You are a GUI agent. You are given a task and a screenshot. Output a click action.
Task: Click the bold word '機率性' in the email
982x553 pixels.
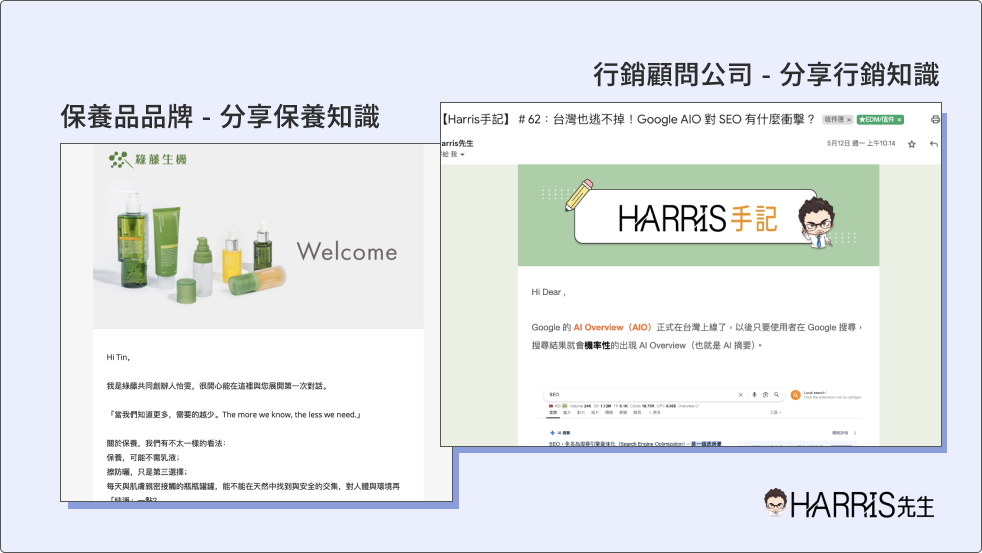(597, 345)
